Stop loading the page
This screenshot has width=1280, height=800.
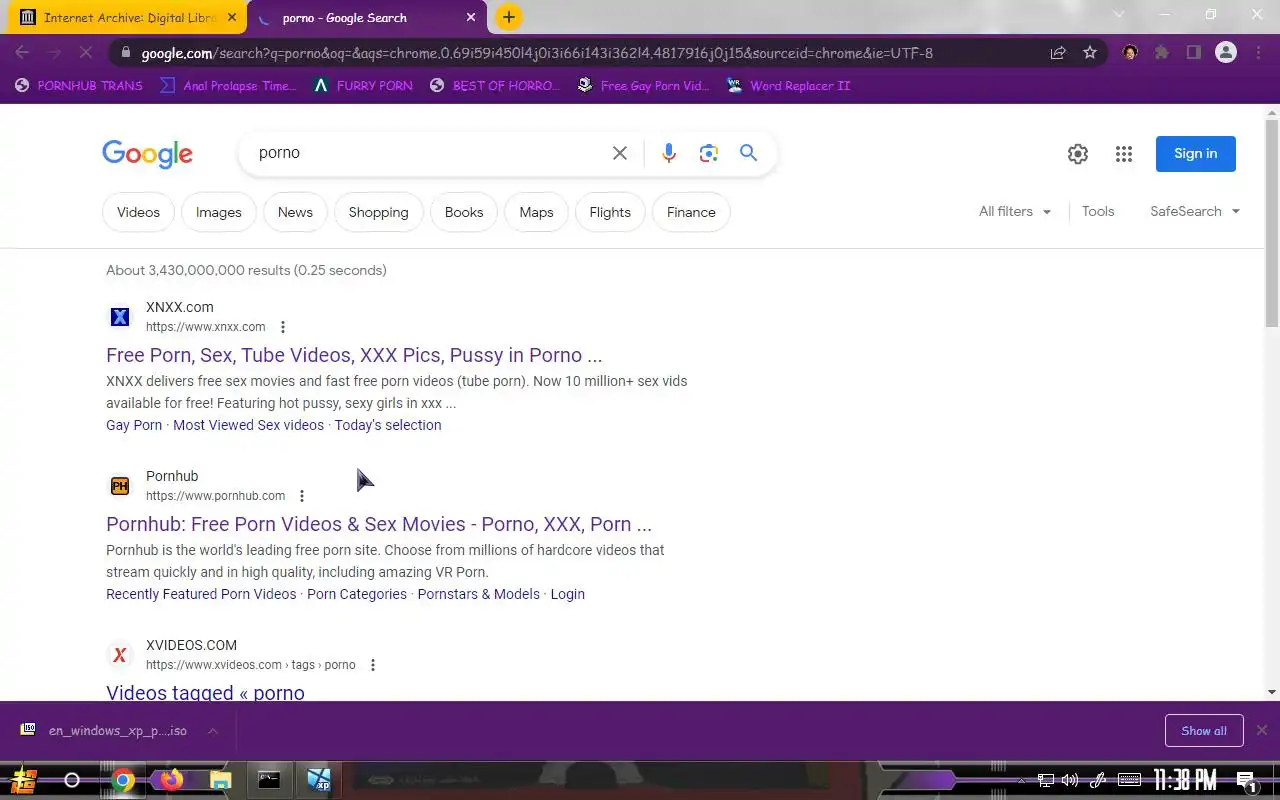point(85,53)
